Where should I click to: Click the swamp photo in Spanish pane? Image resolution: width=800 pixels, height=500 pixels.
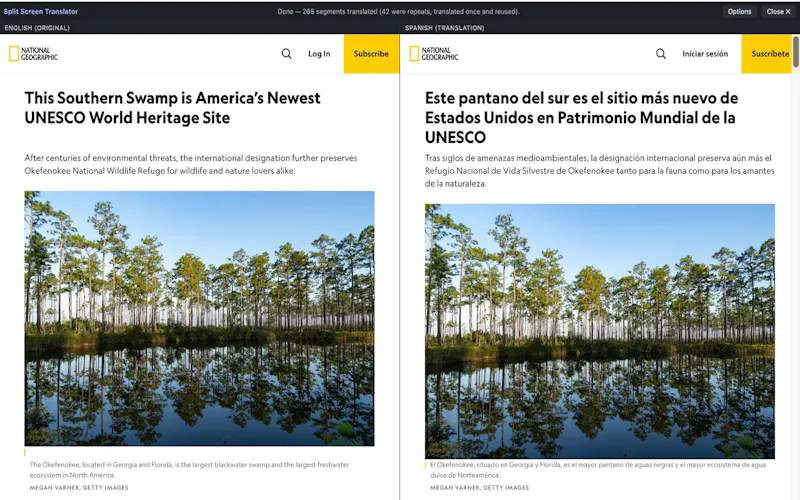point(600,331)
